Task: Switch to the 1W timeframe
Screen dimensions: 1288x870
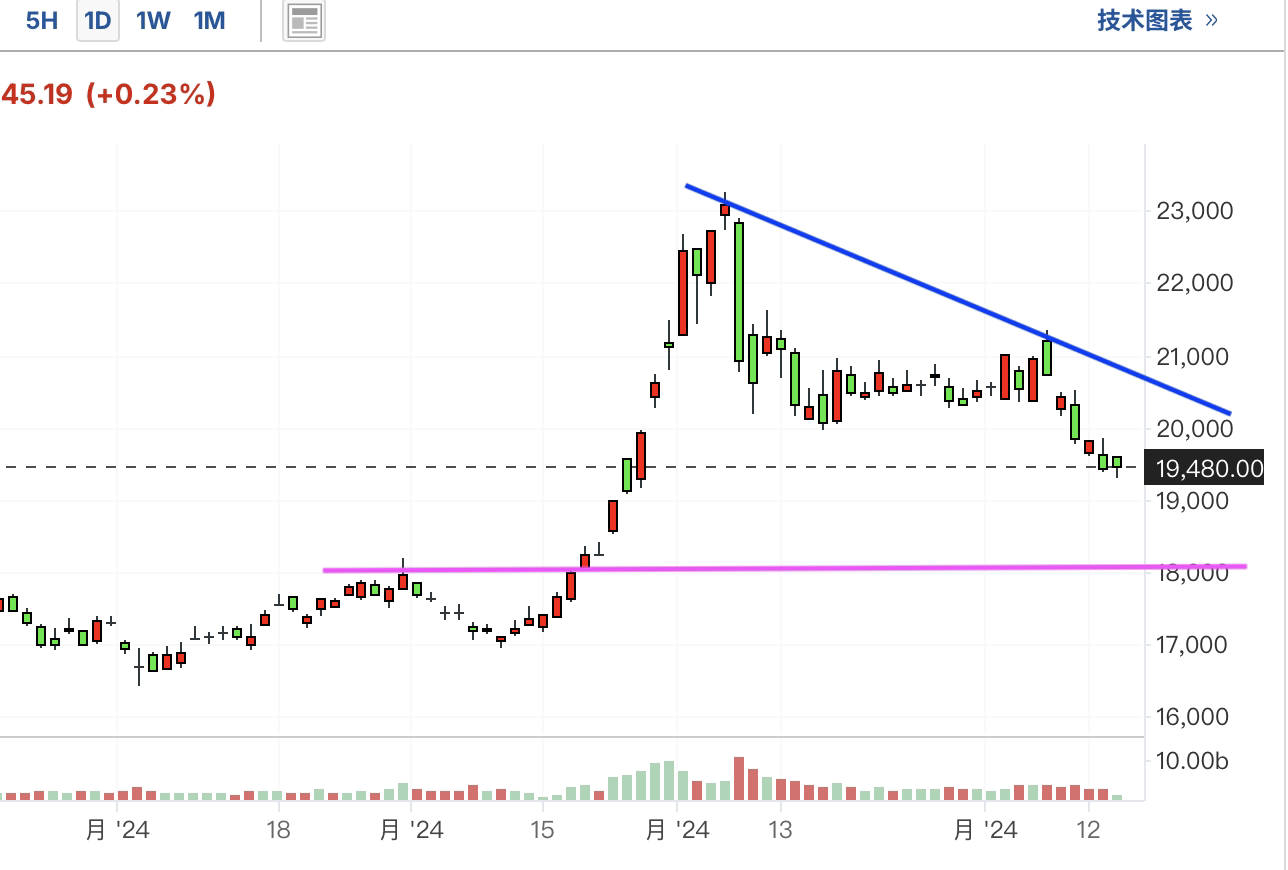Action: (x=153, y=21)
